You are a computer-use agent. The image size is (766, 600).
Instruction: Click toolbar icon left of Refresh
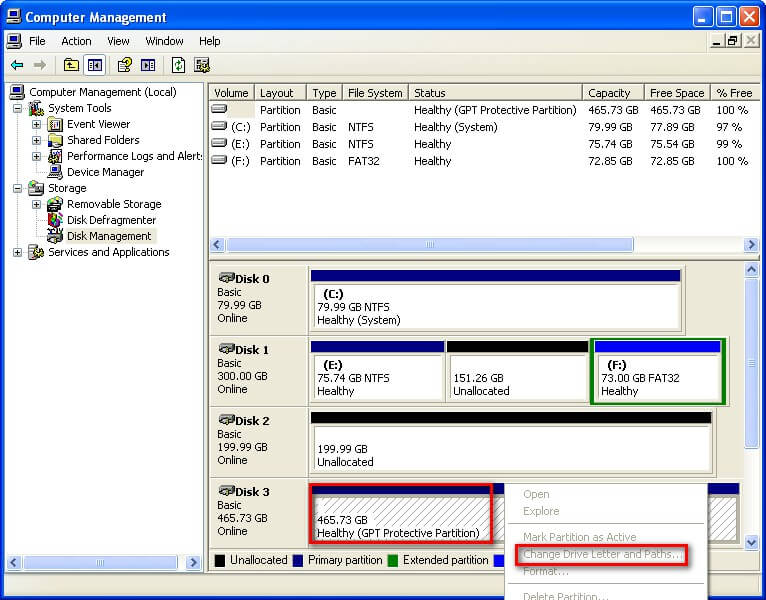[x=148, y=65]
